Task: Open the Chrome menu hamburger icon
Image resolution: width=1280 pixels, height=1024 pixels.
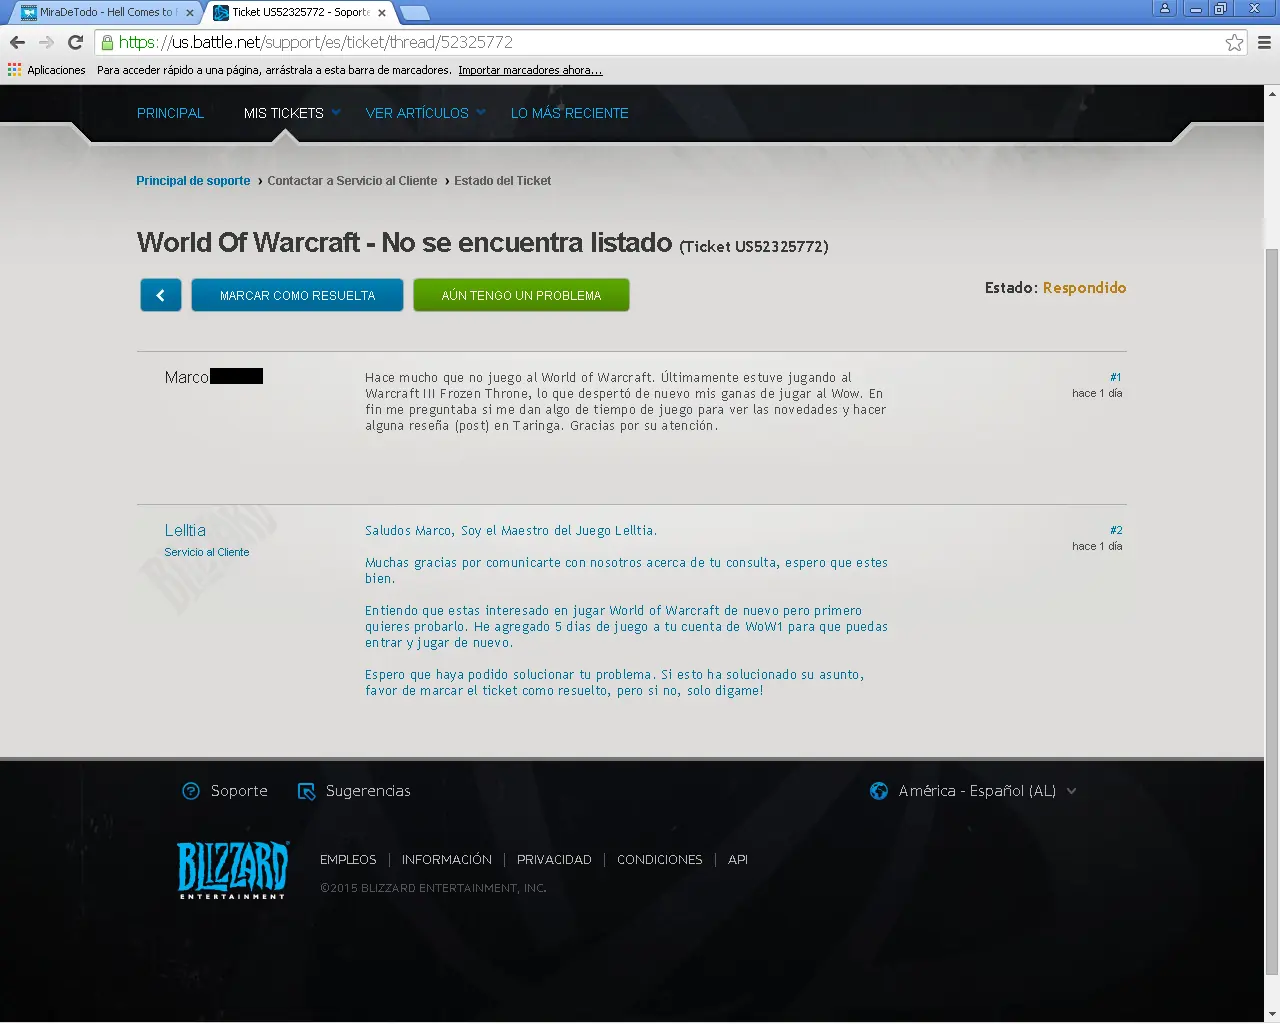Action: (x=1264, y=42)
